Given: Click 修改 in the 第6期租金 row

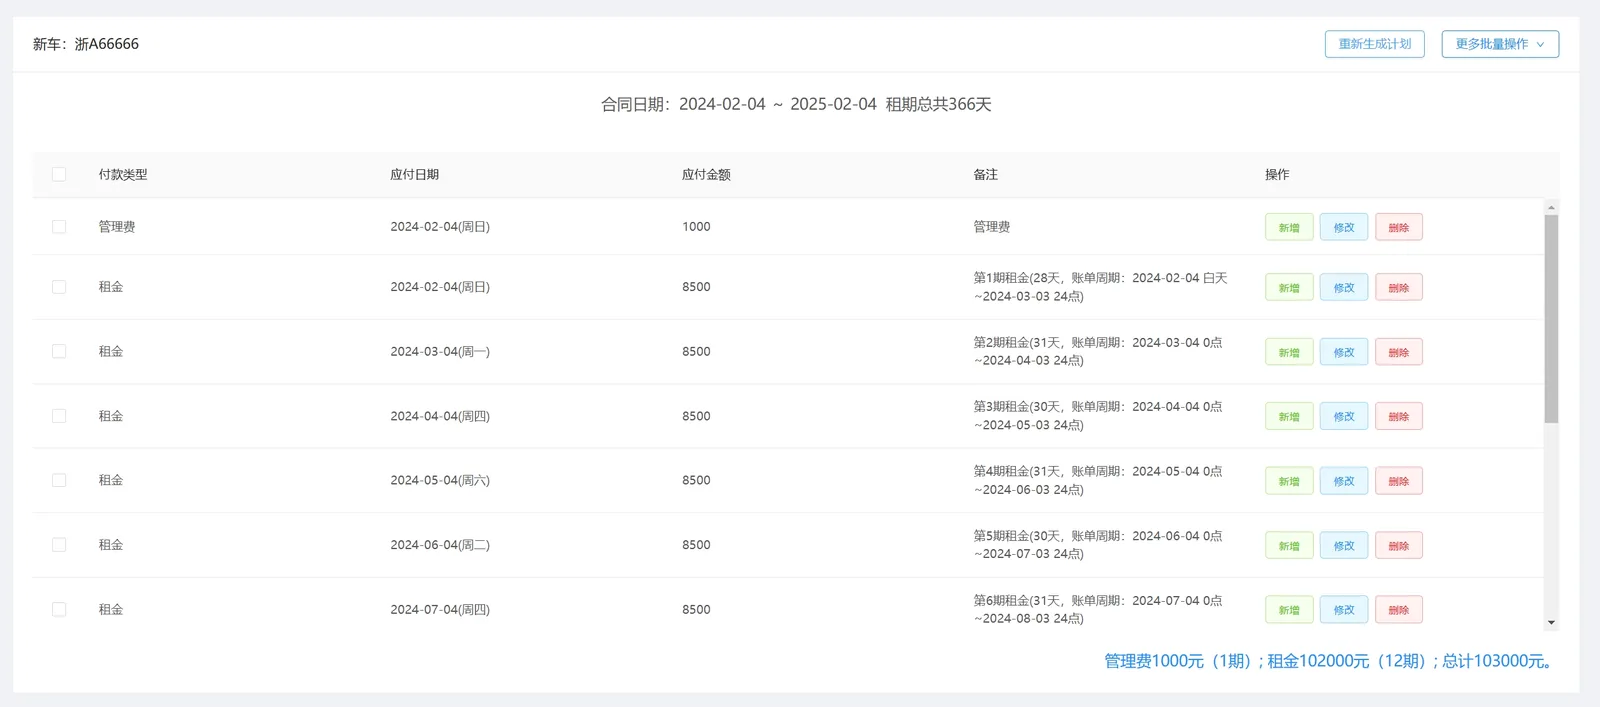Looking at the screenshot, I should pos(1344,610).
